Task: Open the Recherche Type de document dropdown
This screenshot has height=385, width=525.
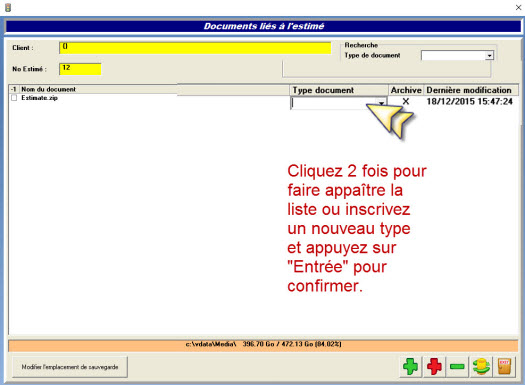Action: 490,56
